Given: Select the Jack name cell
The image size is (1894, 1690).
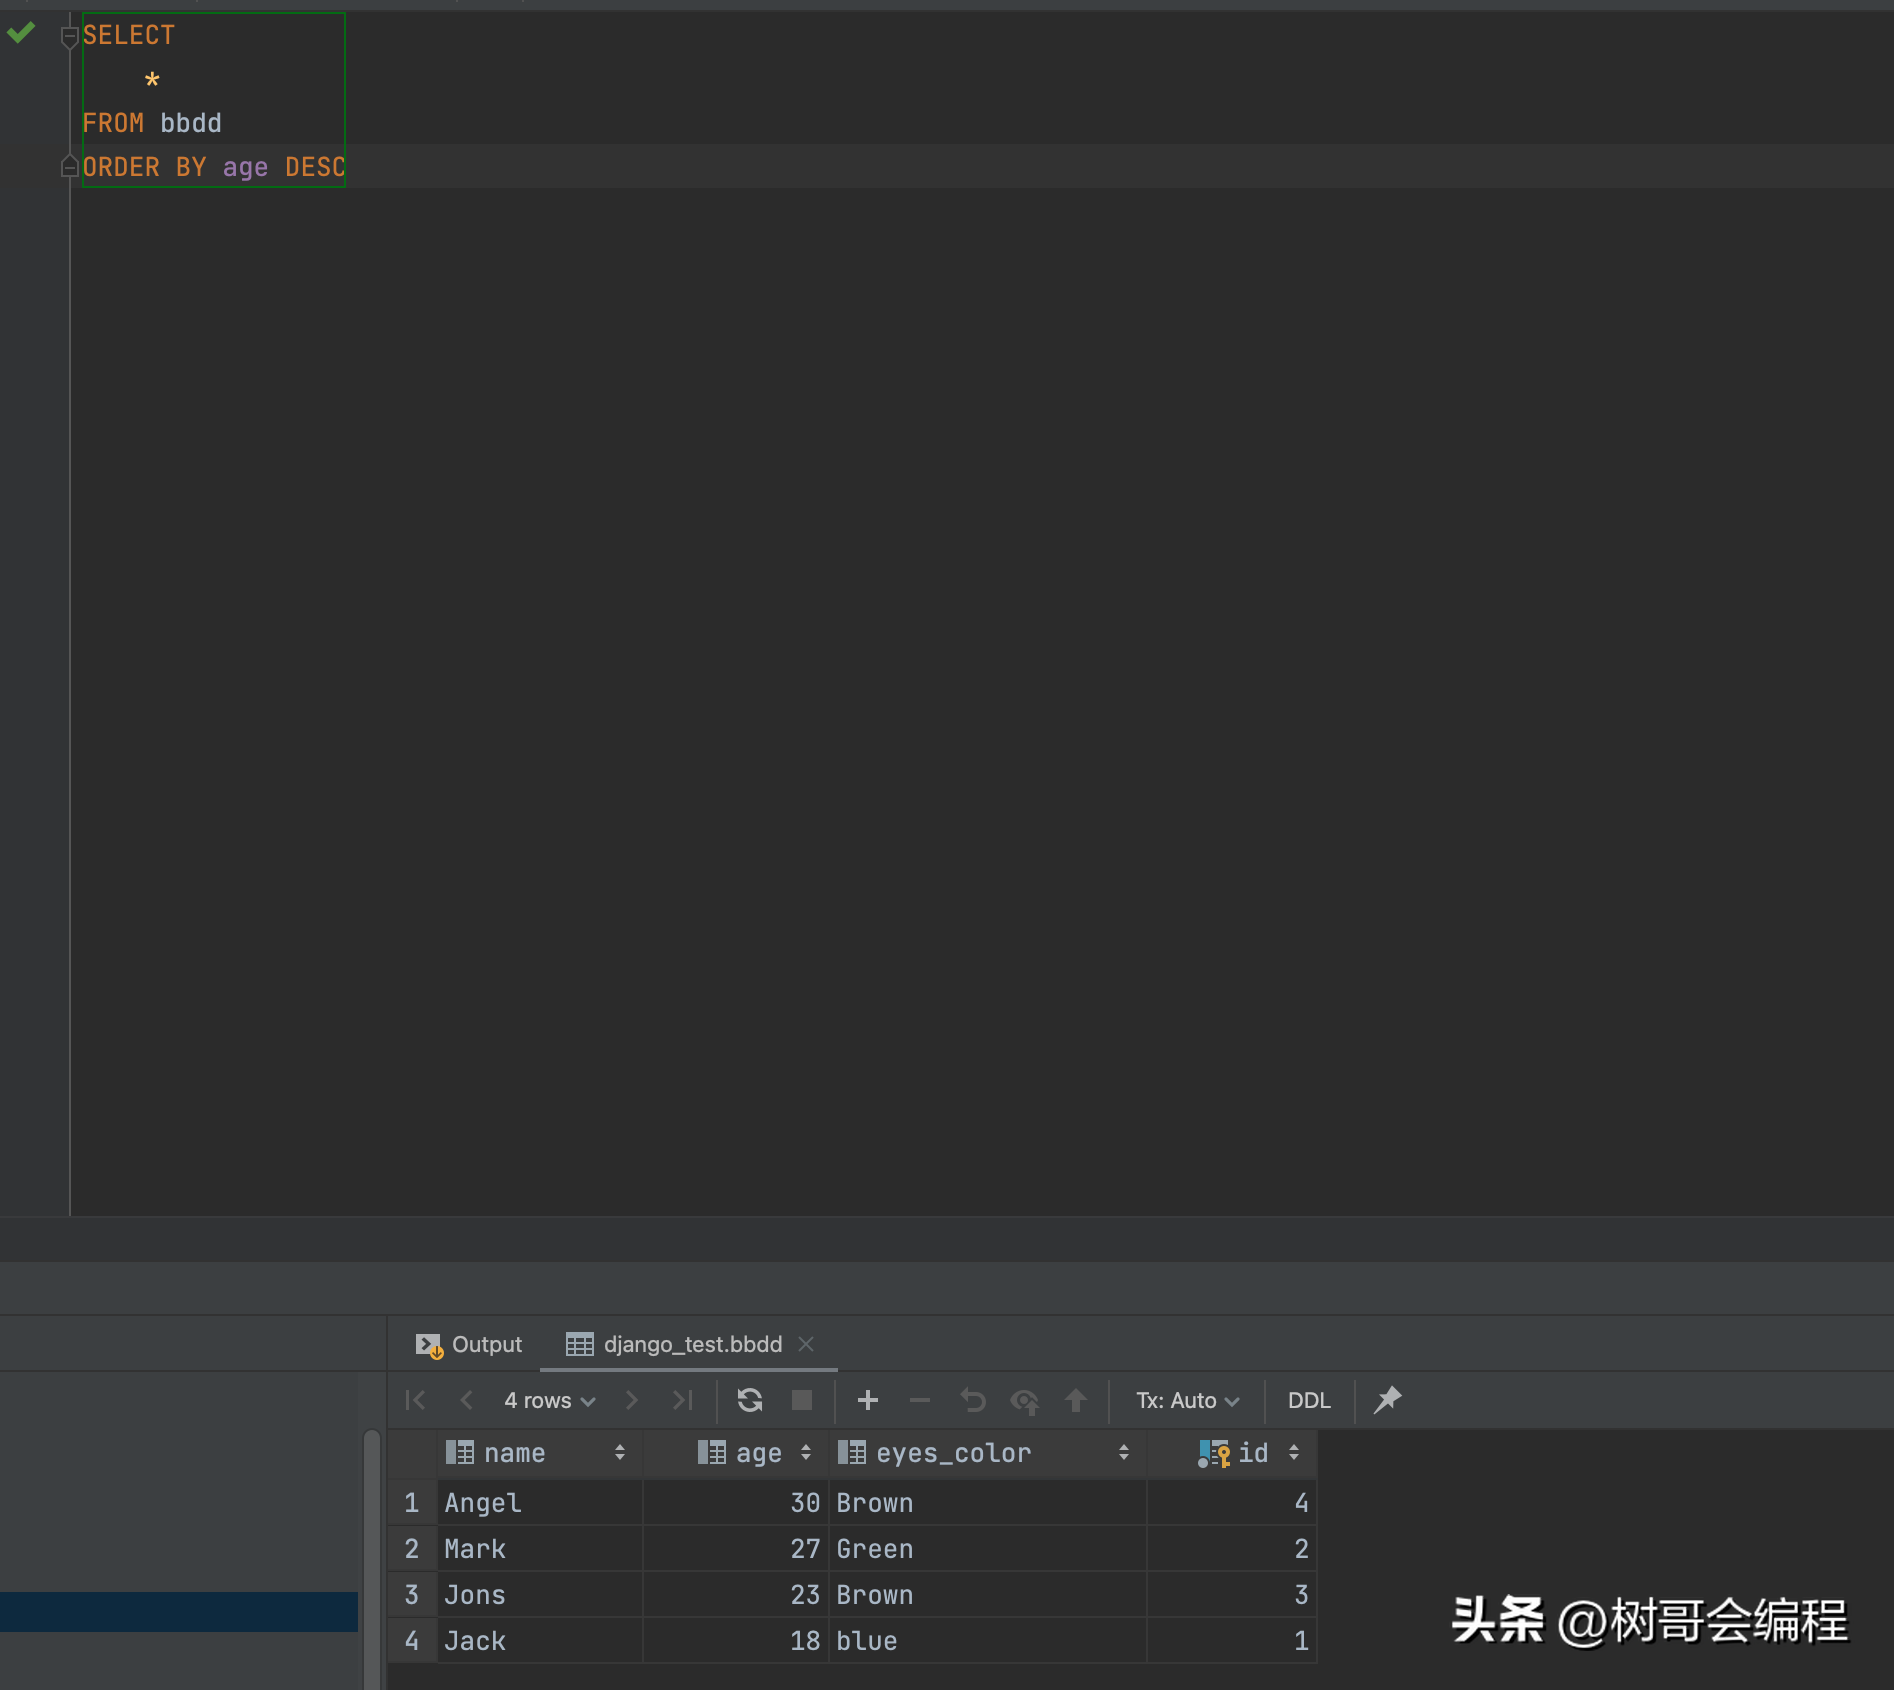Looking at the screenshot, I should (540, 1641).
